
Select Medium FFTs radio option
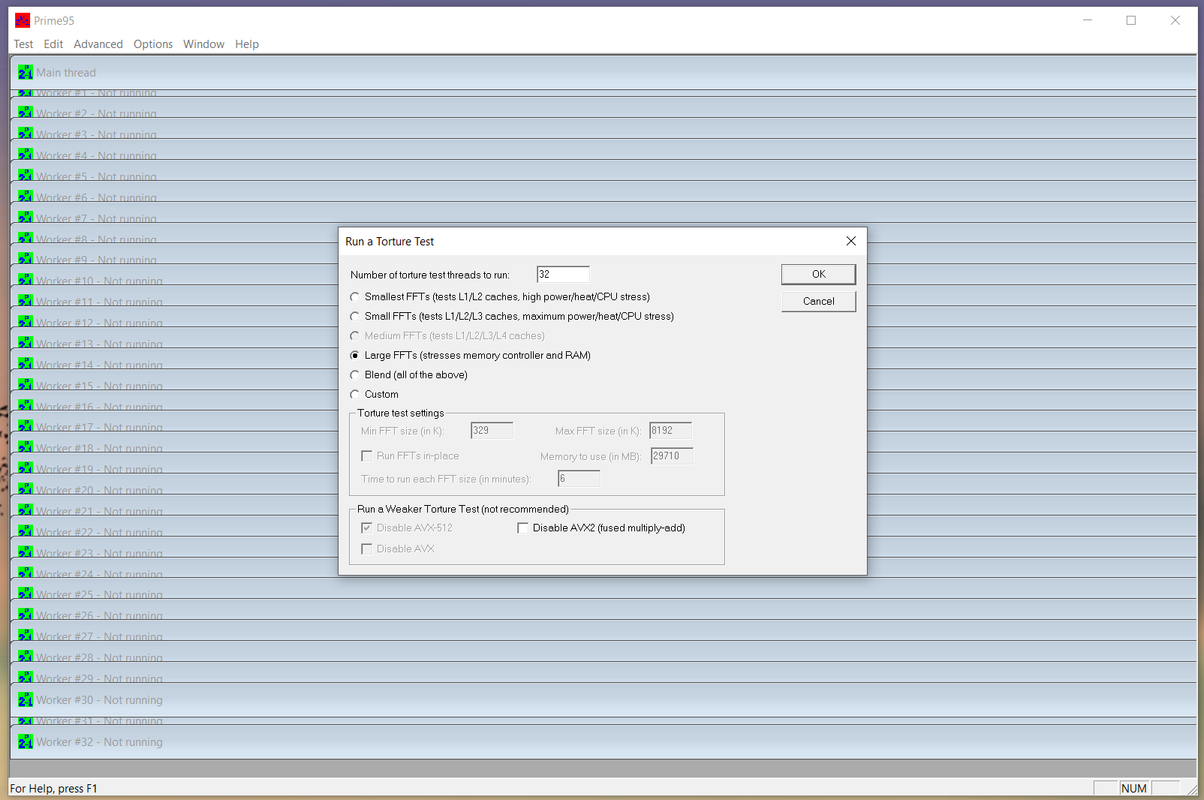pyautogui.click(x=355, y=336)
